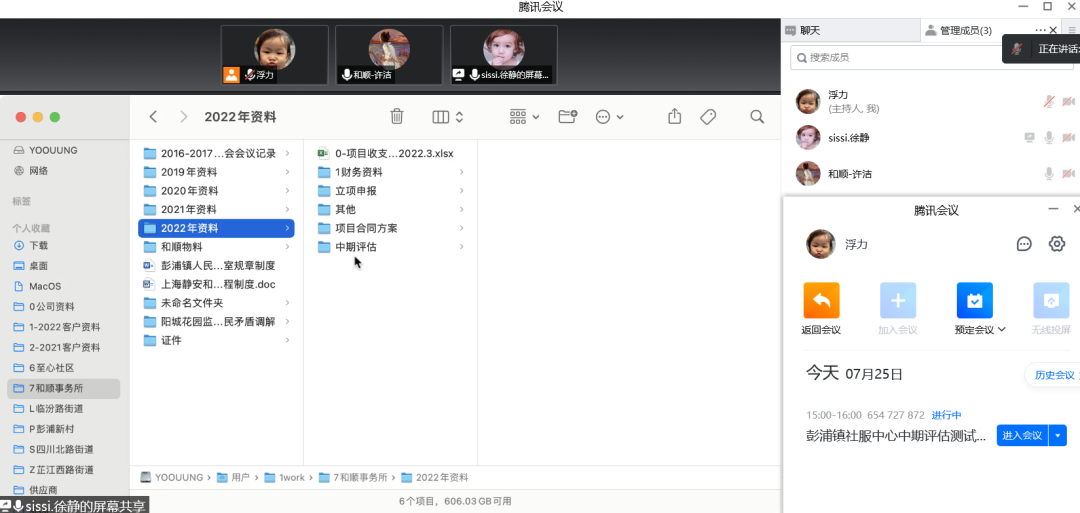Toggle camera for sissi.徐静
The width and height of the screenshot is (1080, 513).
coord(1068,138)
